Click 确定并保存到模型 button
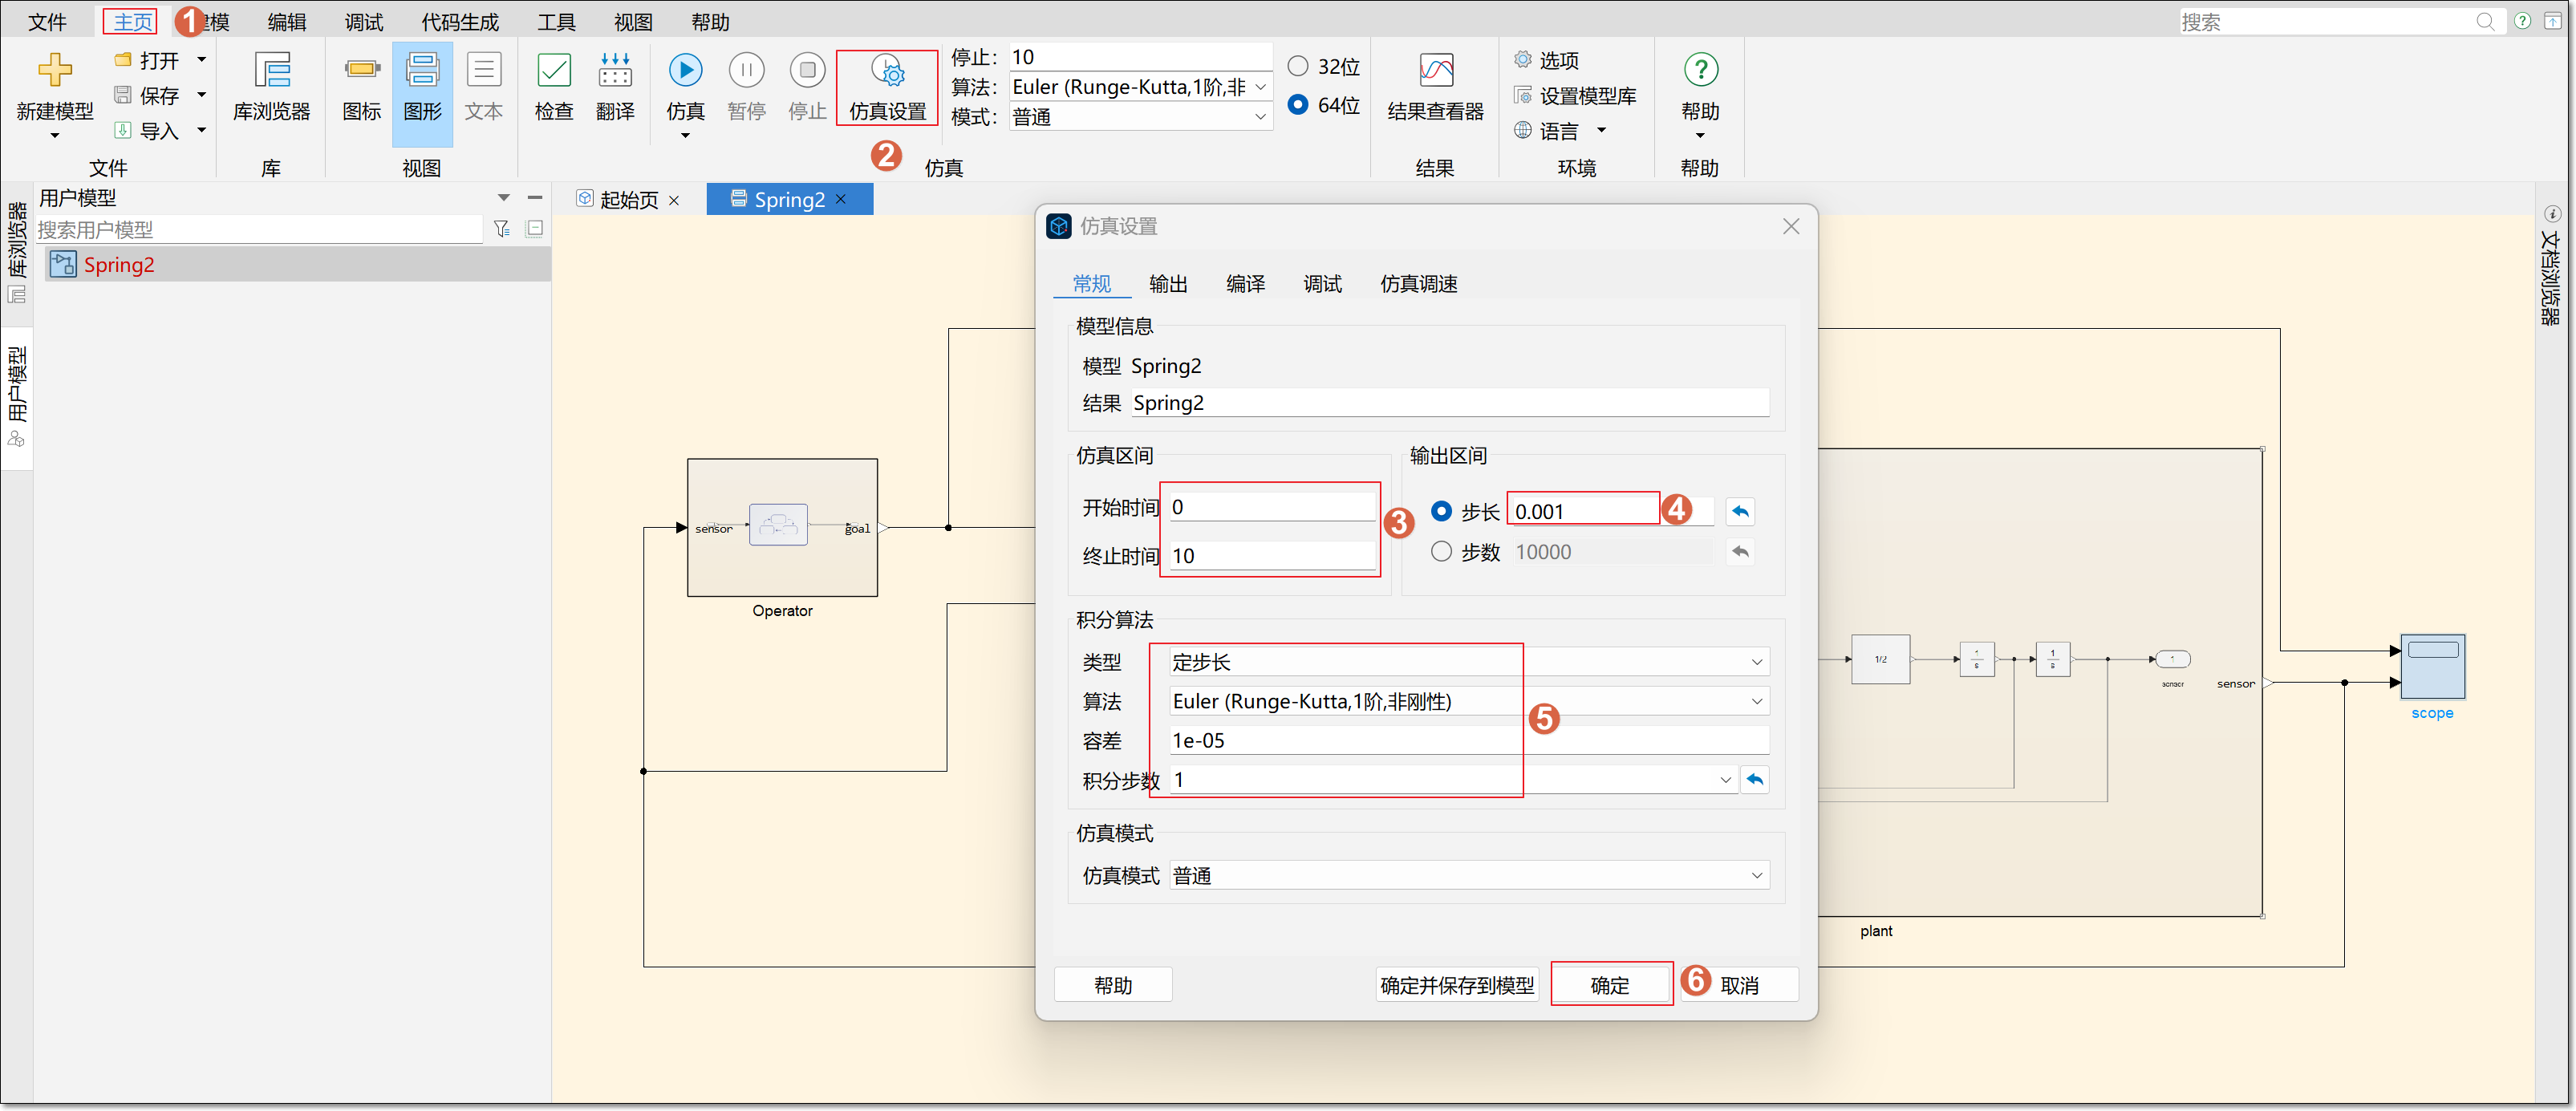 tap(1457, 985)
